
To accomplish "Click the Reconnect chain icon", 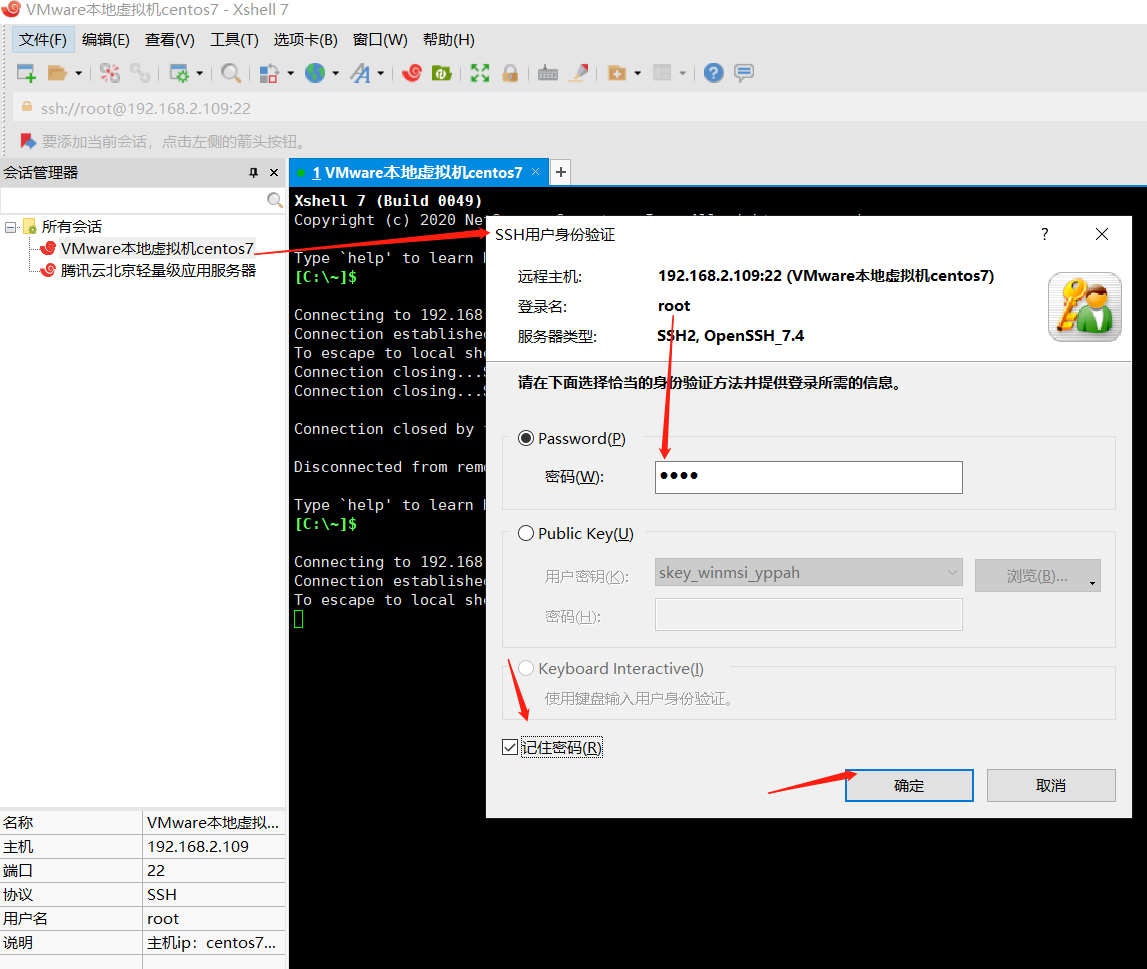I will 140,73.
